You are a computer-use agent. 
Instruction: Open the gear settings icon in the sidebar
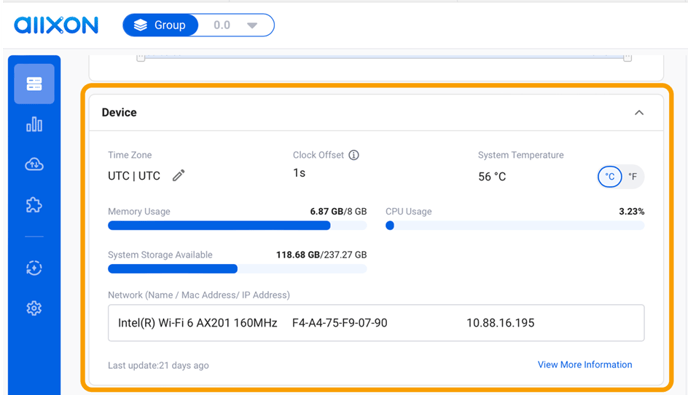[x=34, y=308]
